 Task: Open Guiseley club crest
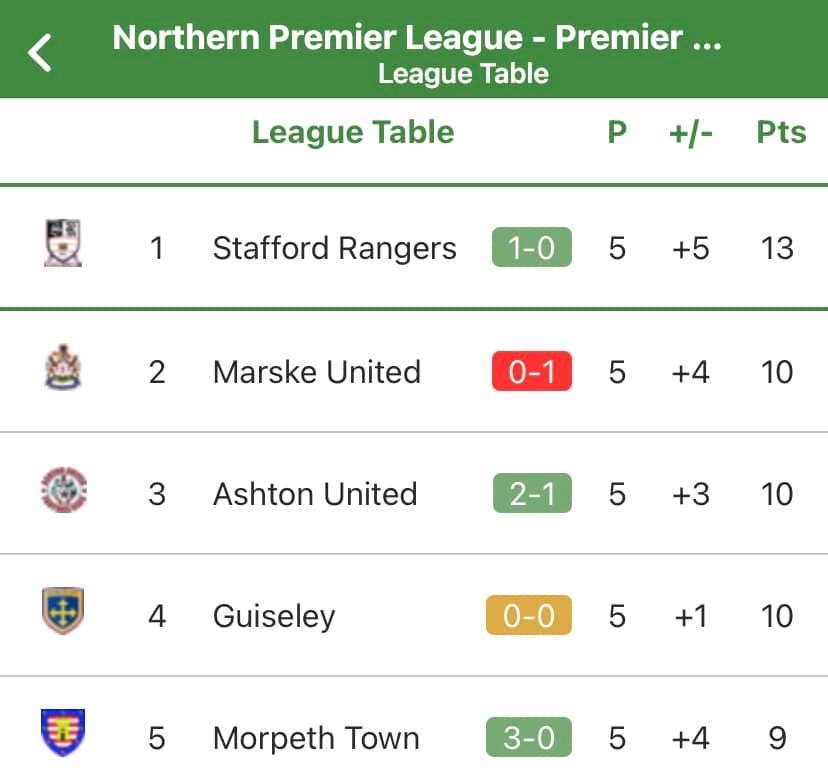tap(63, 610)
